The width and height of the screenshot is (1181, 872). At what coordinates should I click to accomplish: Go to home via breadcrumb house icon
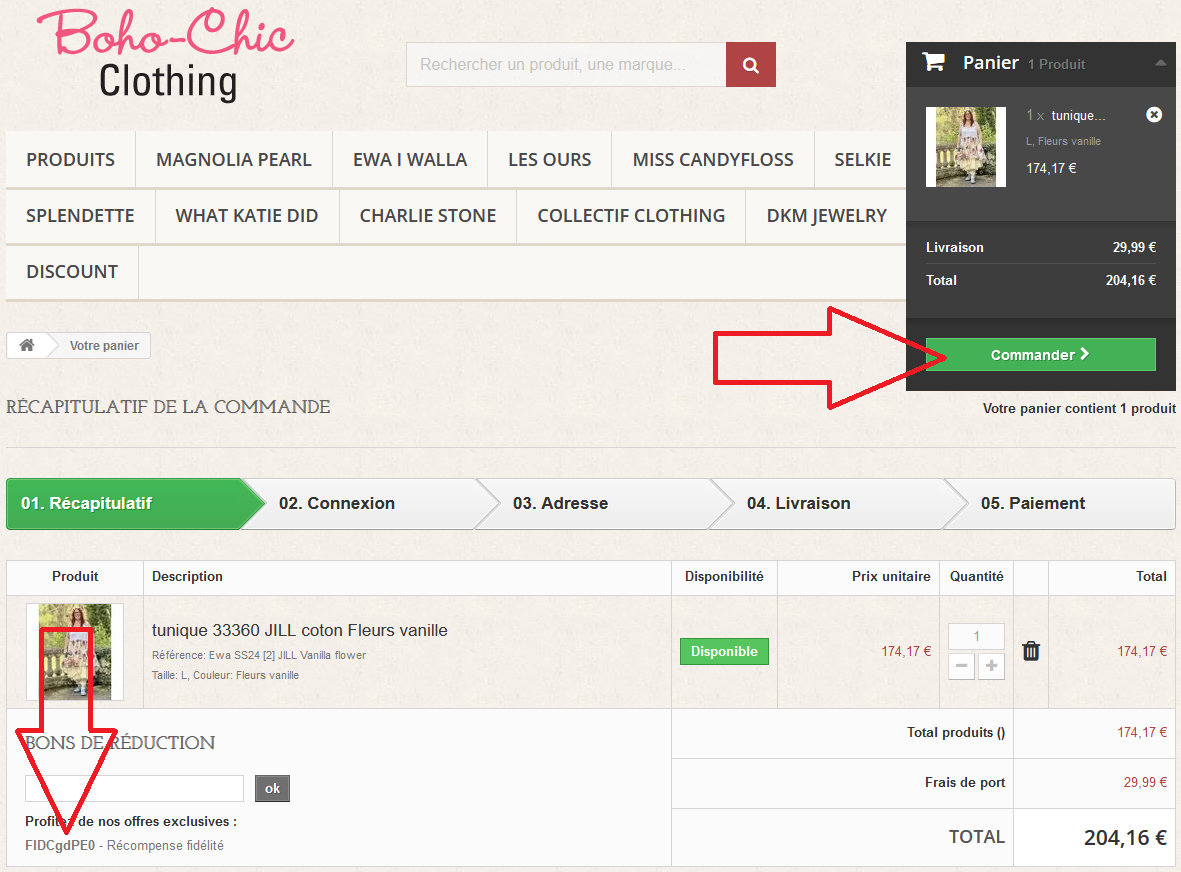[27, 345]
